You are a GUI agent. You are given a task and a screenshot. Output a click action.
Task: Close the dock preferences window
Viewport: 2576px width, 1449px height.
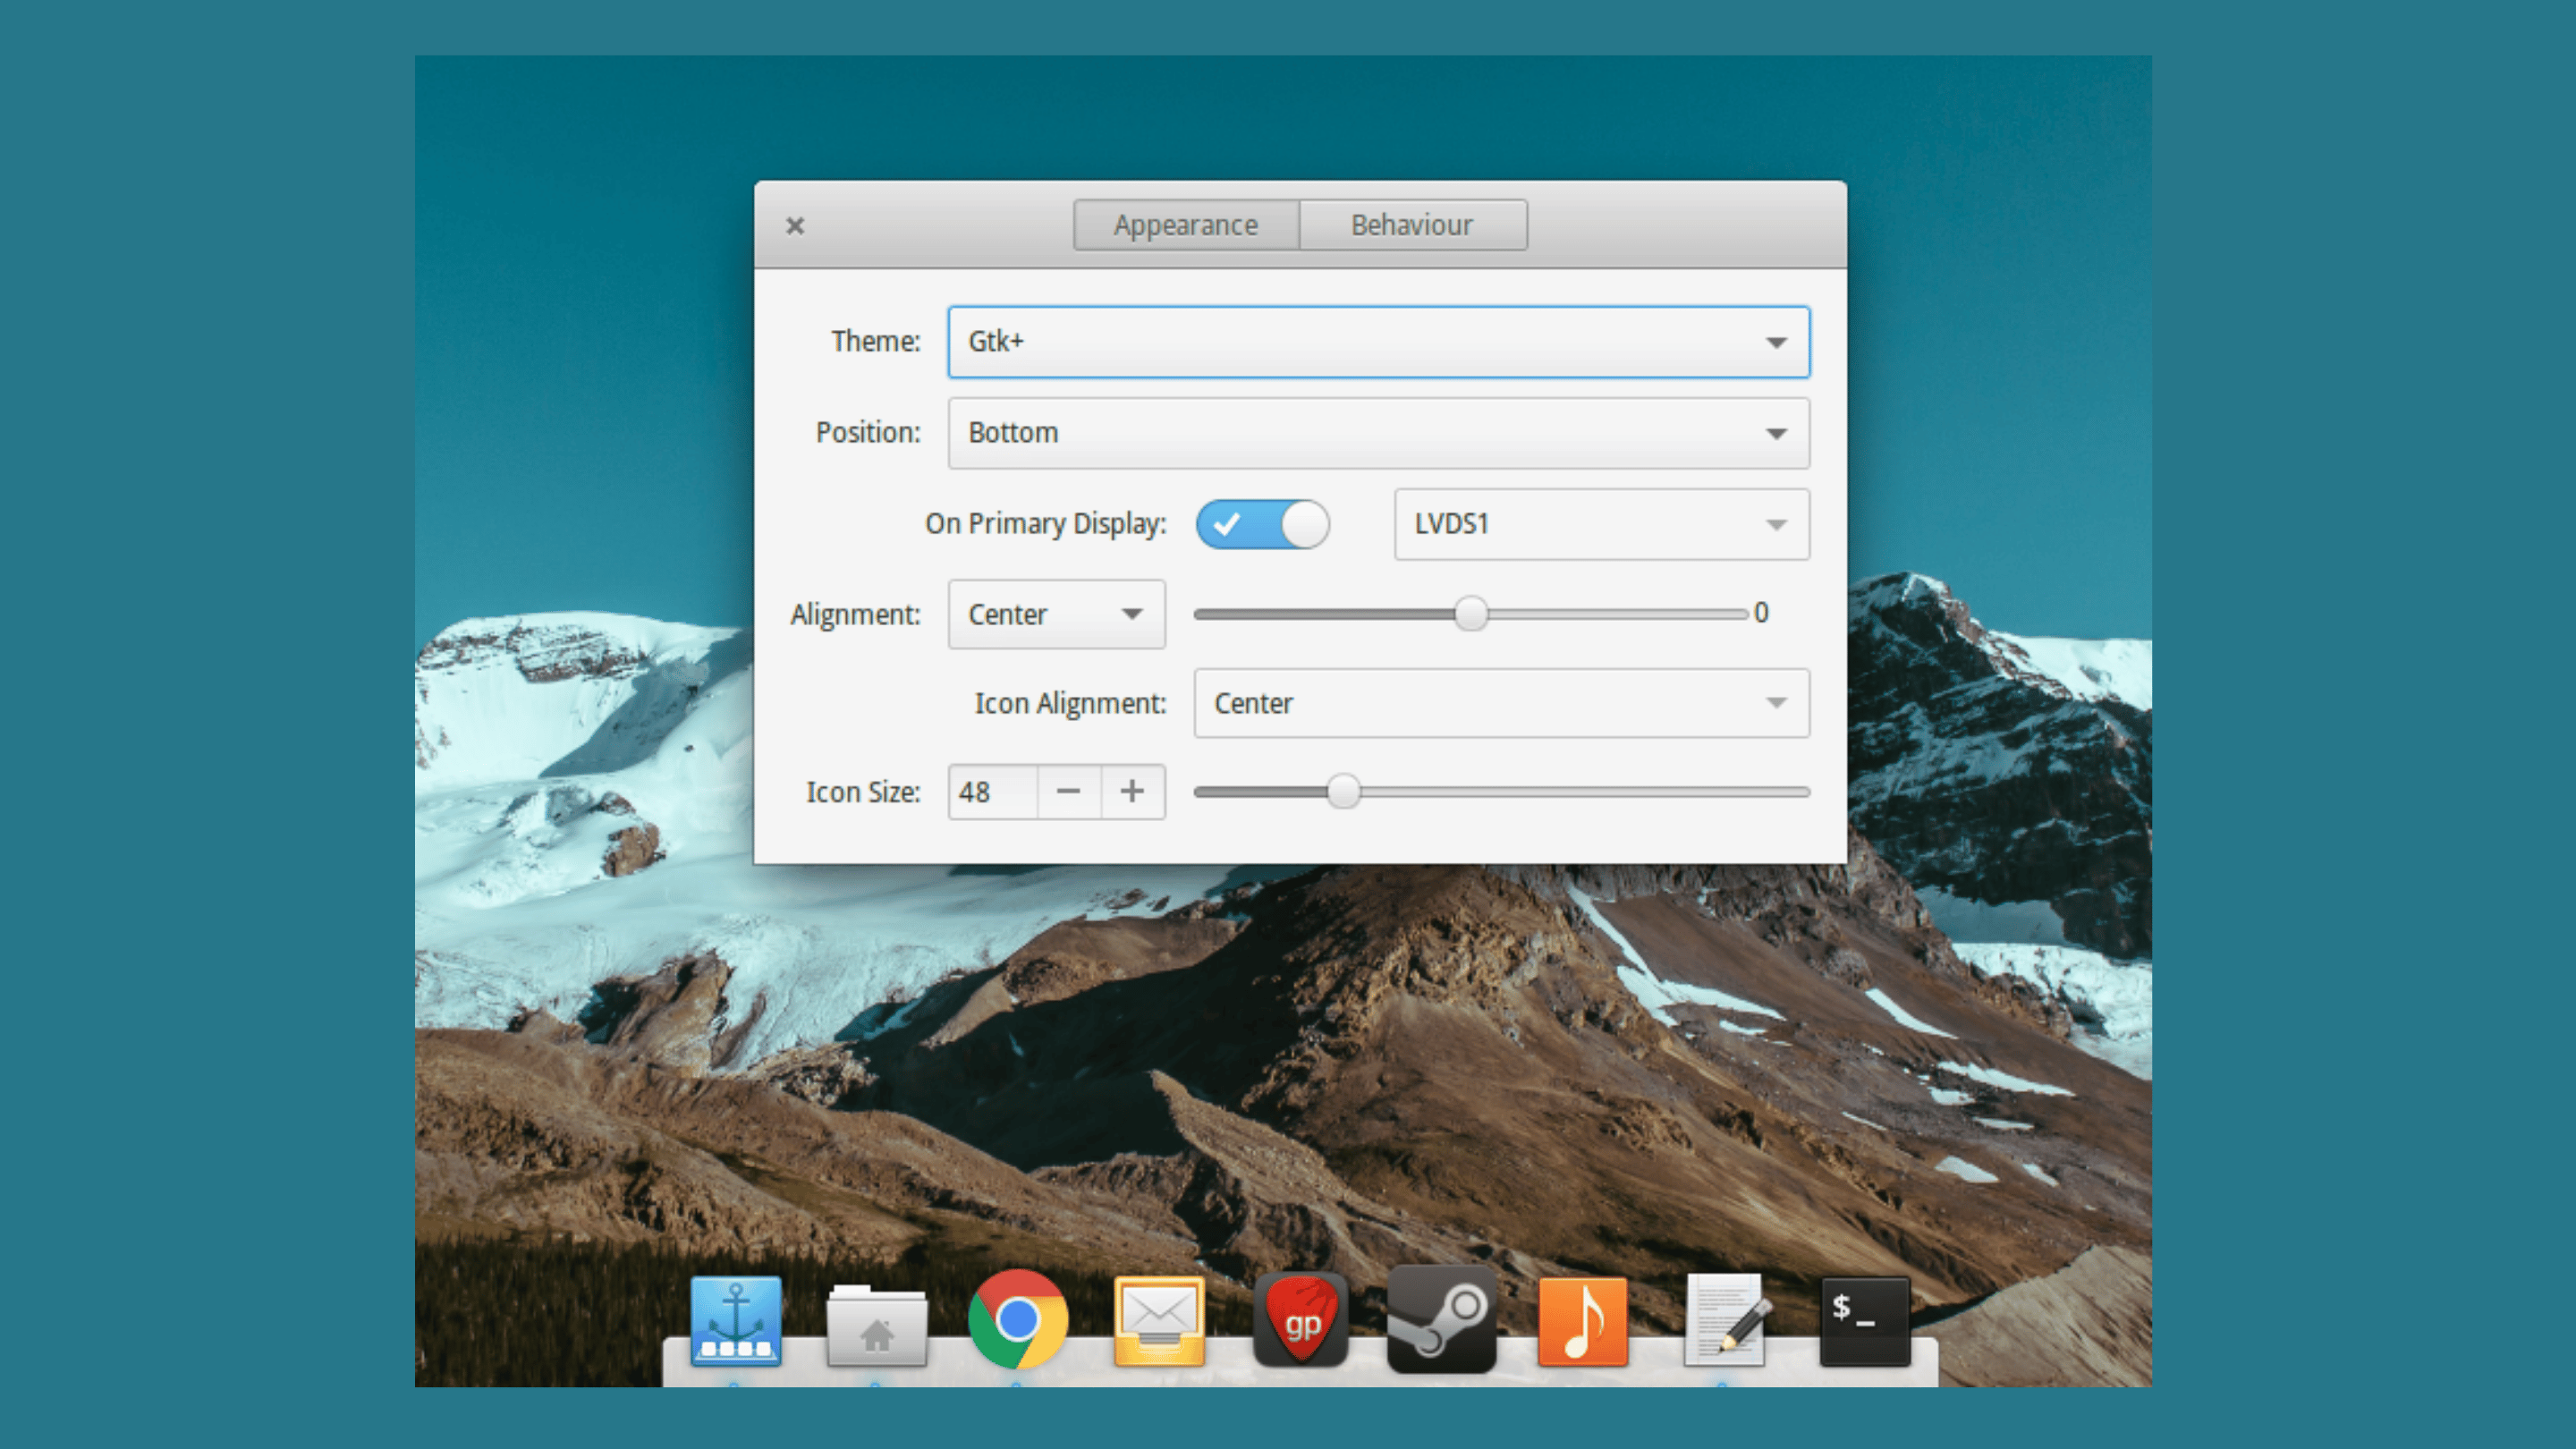coord(795,226)
